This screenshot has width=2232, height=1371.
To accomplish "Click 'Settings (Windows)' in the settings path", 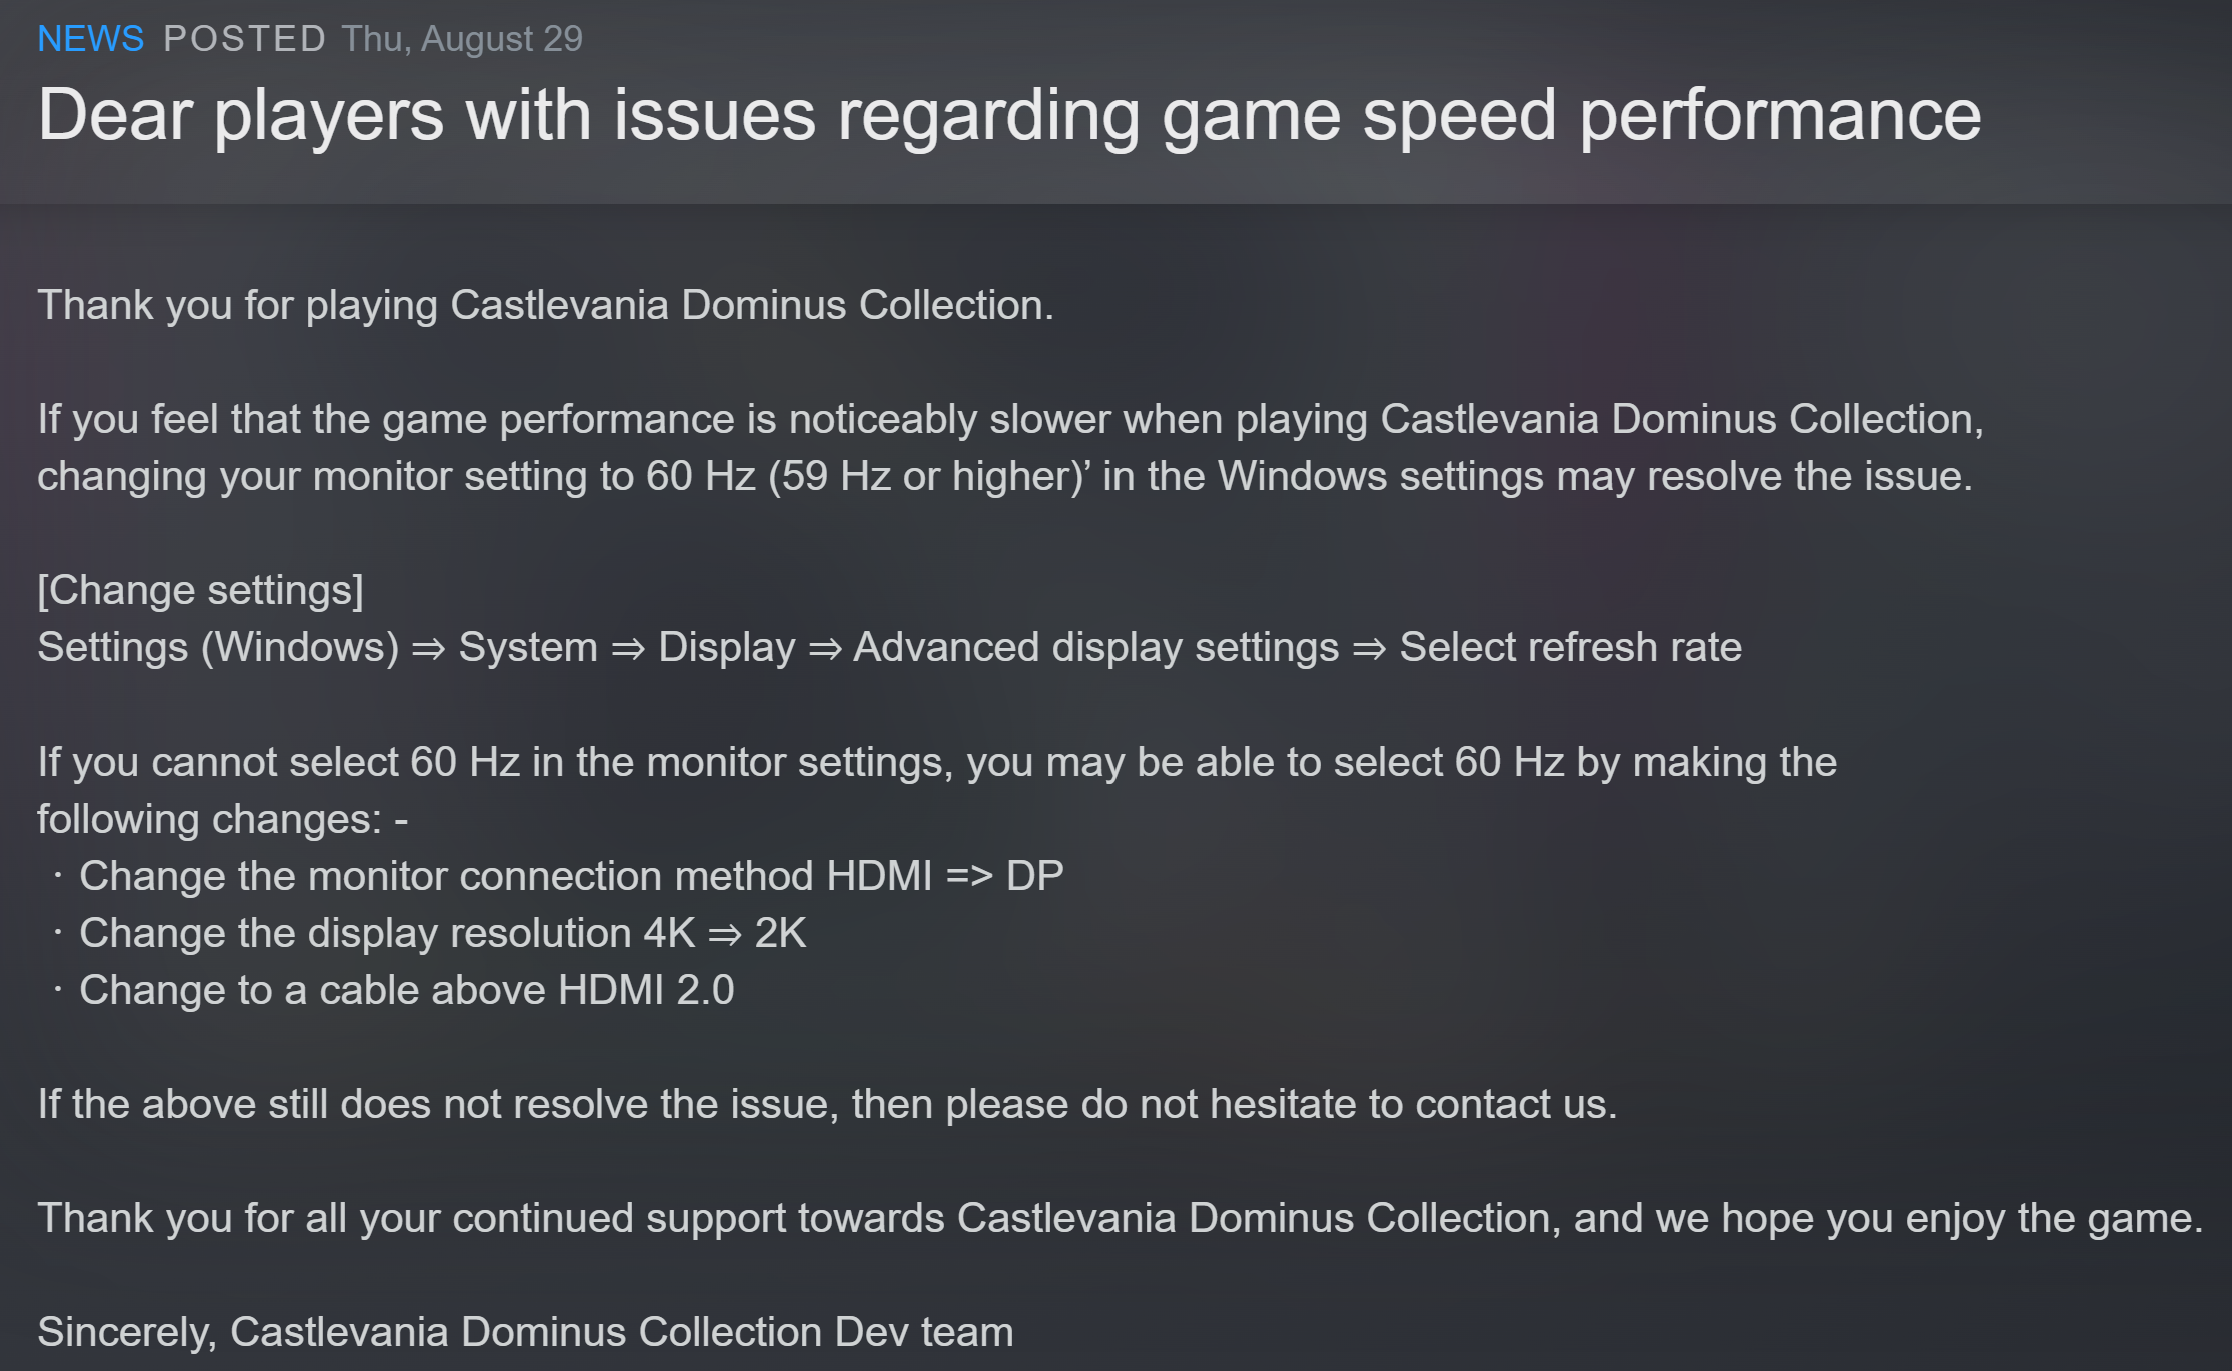I will 218,647.
